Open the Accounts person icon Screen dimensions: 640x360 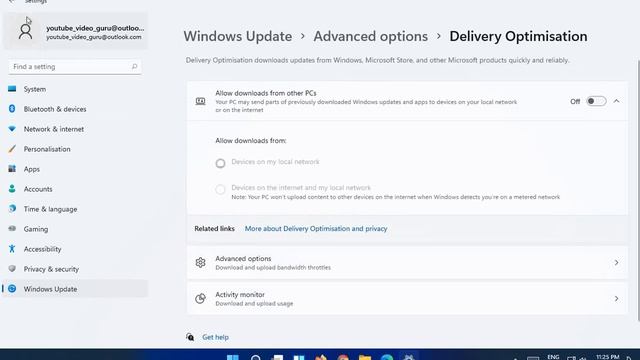12,189
